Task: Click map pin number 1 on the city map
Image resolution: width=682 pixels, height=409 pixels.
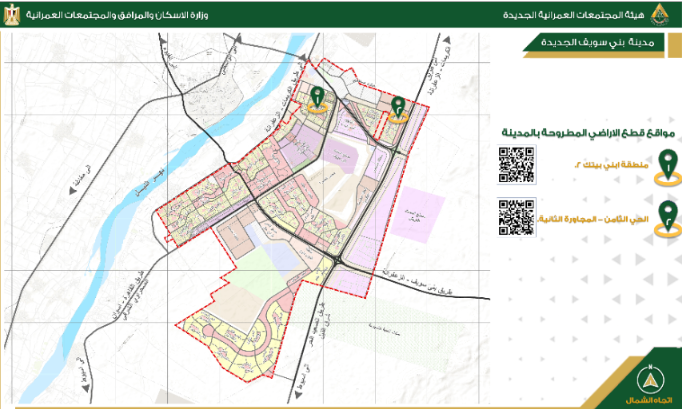Action: (318, 100)
